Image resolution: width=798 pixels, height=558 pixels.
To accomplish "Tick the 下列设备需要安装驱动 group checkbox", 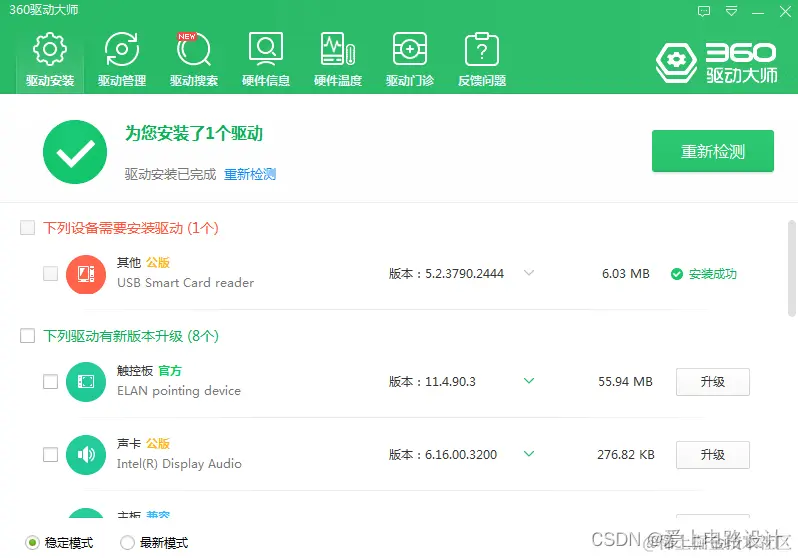I will coord(27,228).
